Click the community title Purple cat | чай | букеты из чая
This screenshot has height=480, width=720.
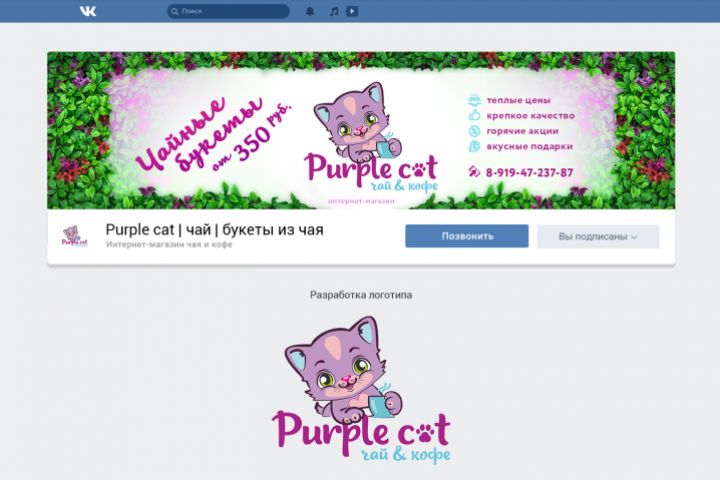[214, 230]
